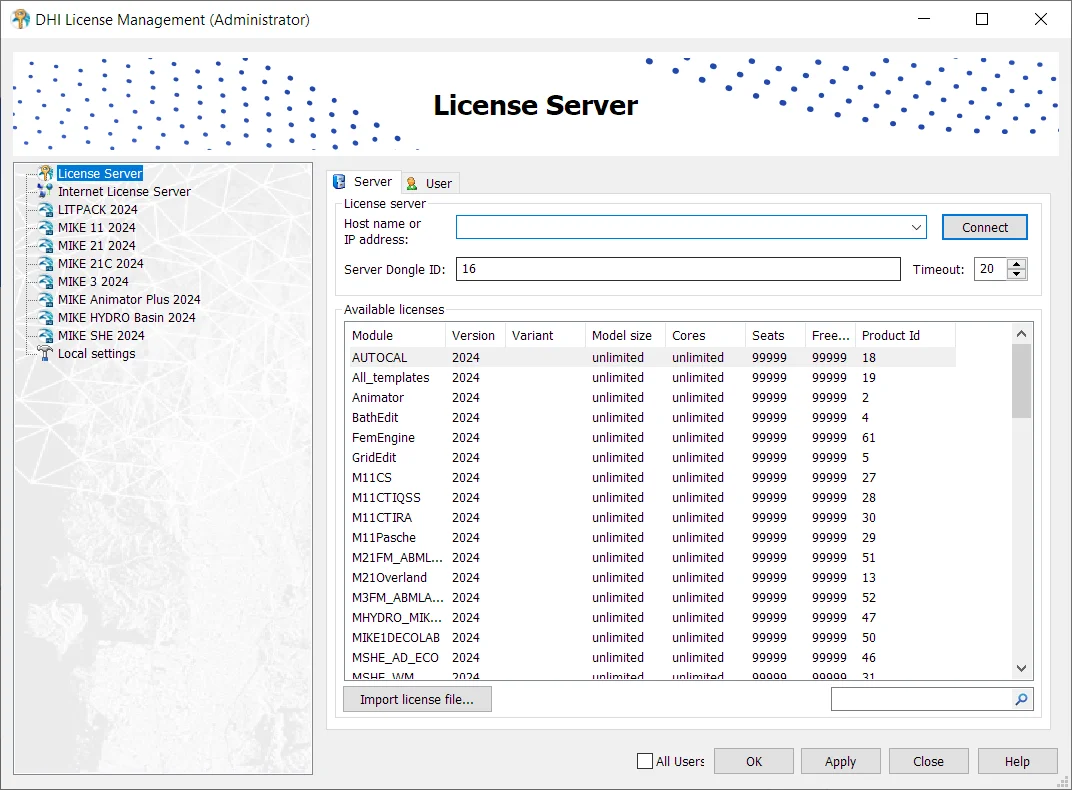This screenshot has width=1072, height=790.
Task: Click the License Server tree icon
Action: [x=45, y=173]
